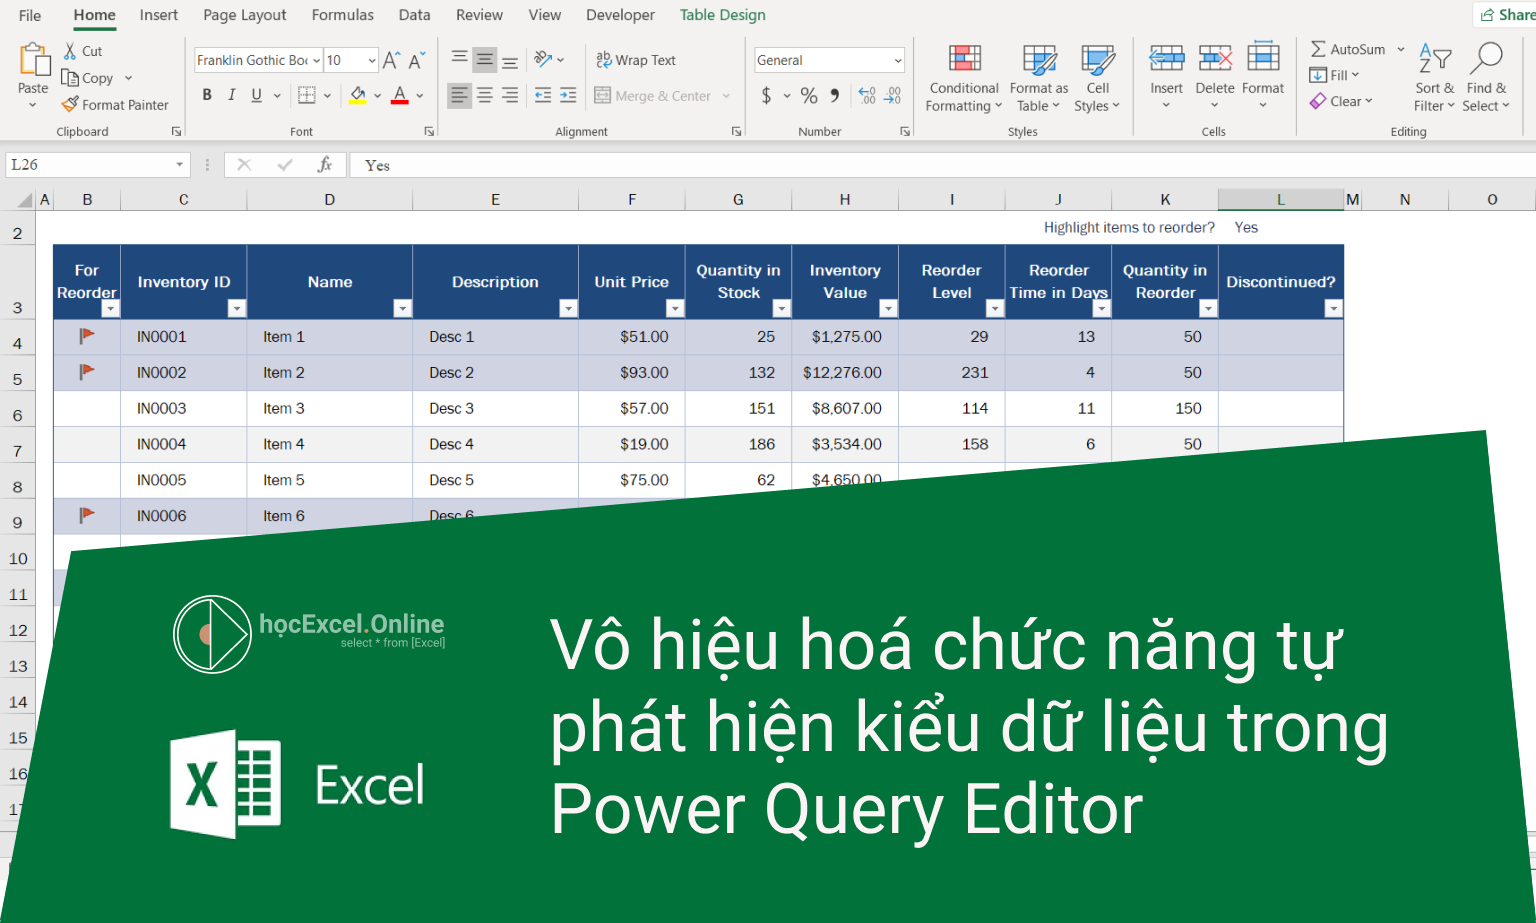Open the Fill menu
The width and height of the screenshot is (1536, 923).
[x=1334, y=75]
